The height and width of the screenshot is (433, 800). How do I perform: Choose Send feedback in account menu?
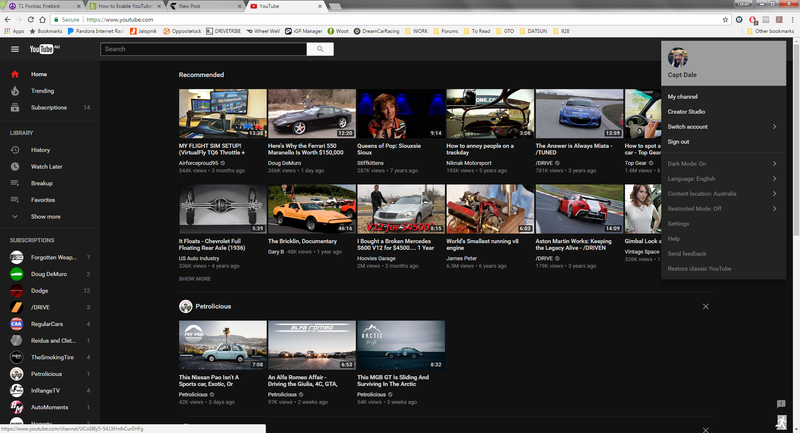point(723,254)
